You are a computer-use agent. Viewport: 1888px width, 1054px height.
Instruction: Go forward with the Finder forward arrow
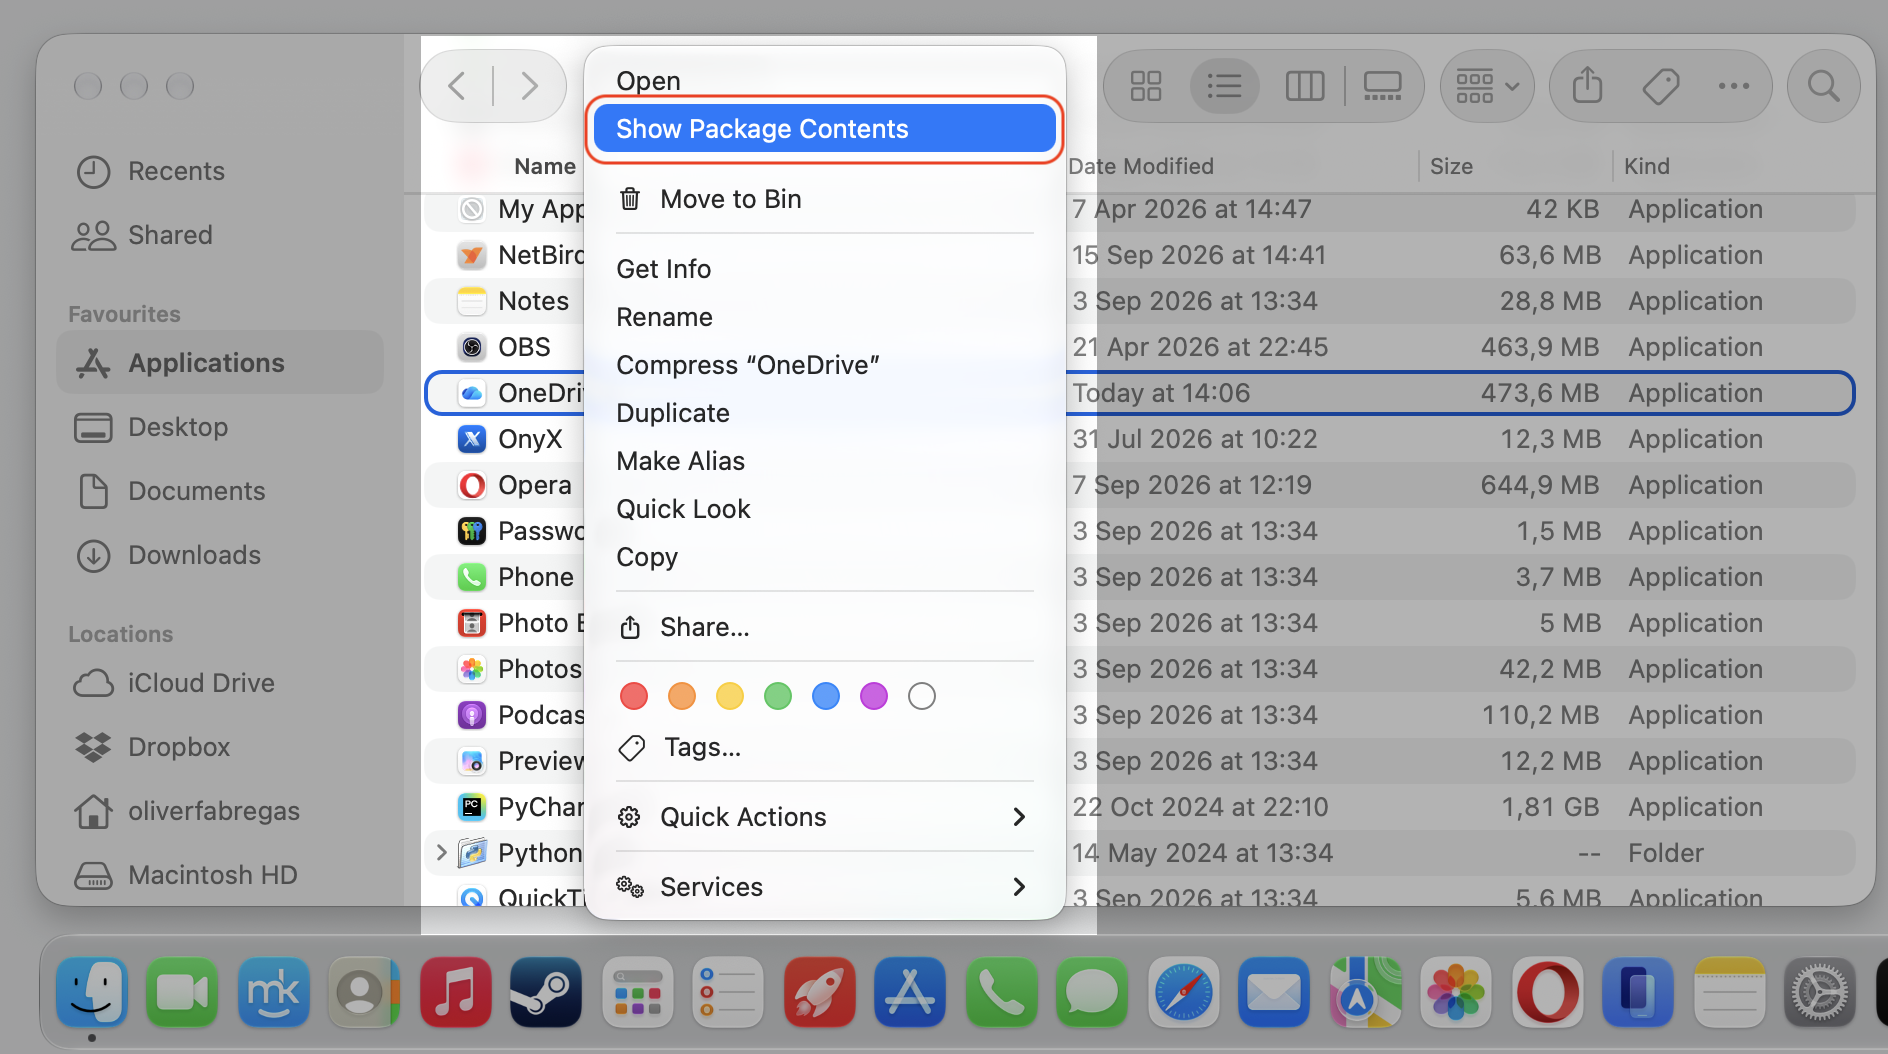point(530,86)
